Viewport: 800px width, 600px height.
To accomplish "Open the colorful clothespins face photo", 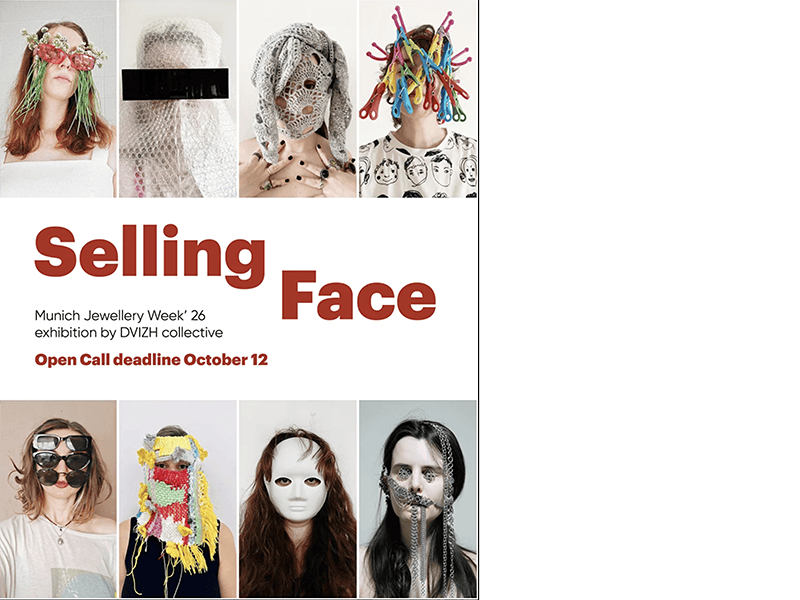I will (x=418, y=98).
